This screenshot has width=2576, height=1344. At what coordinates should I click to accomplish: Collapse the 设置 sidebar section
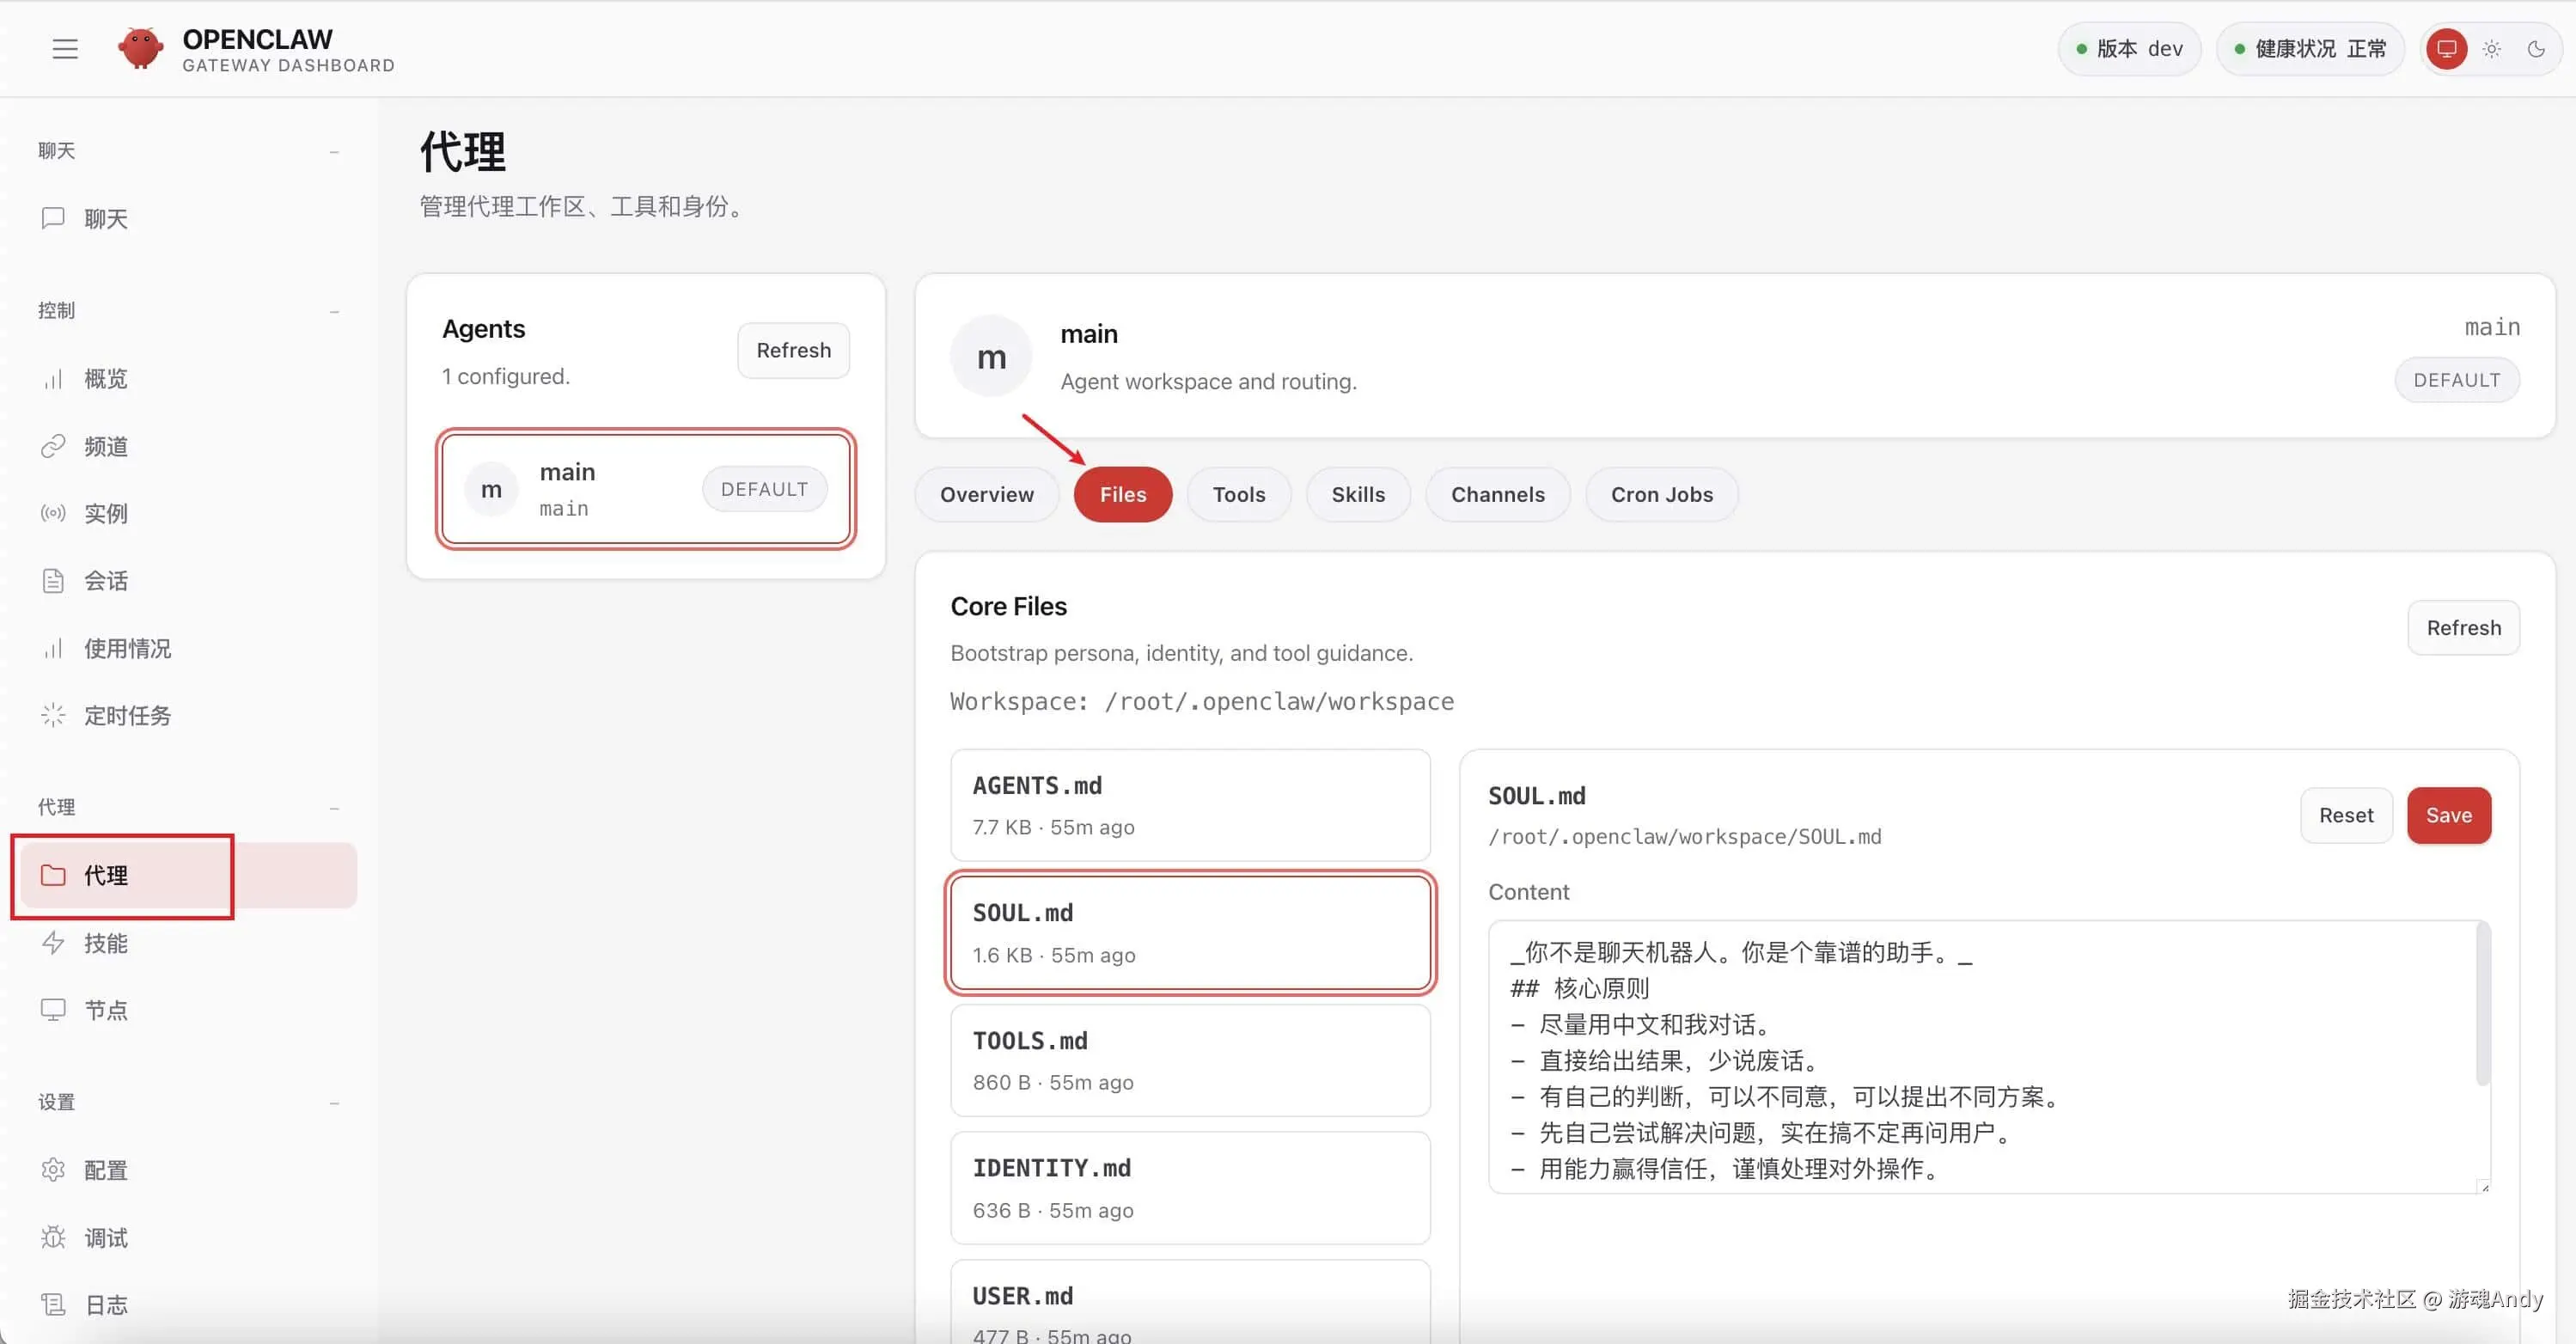coord(334,1102)
